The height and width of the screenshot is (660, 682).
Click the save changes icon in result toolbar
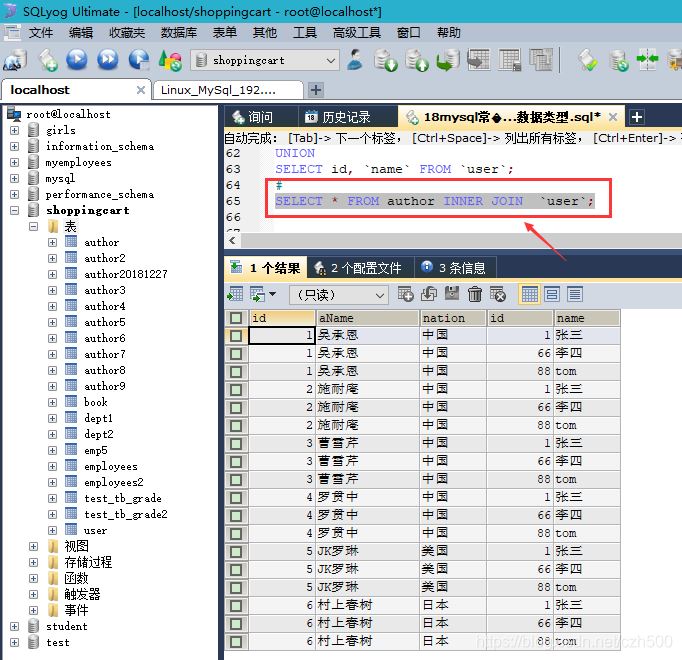pos(451,294)
